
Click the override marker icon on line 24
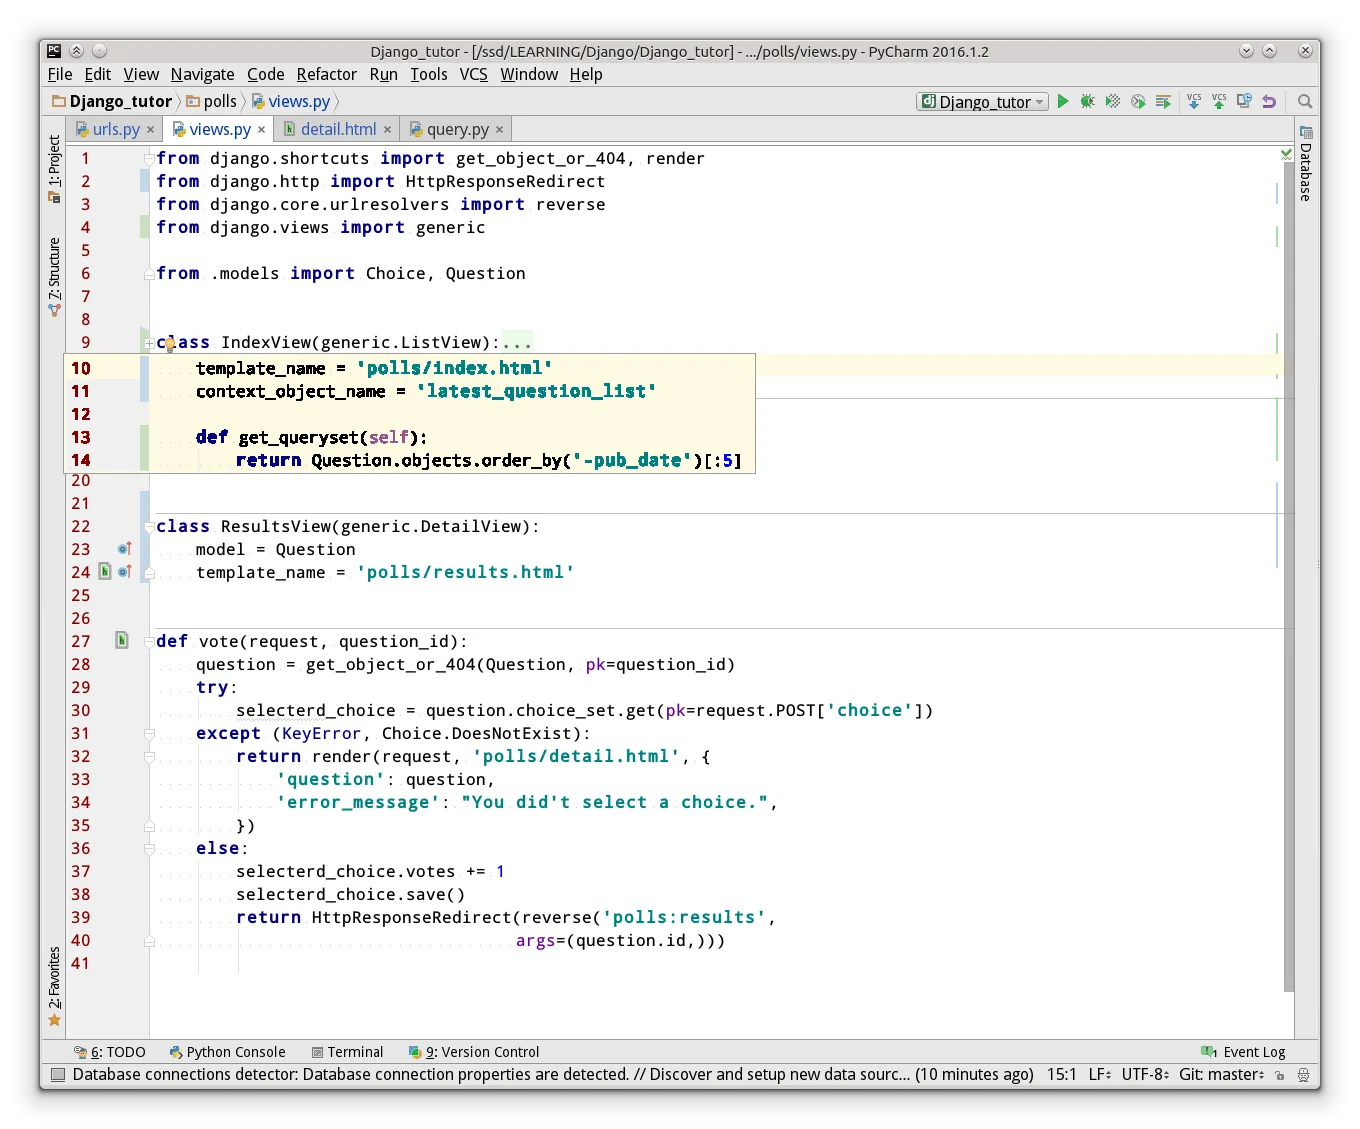[x=125, y=572]
